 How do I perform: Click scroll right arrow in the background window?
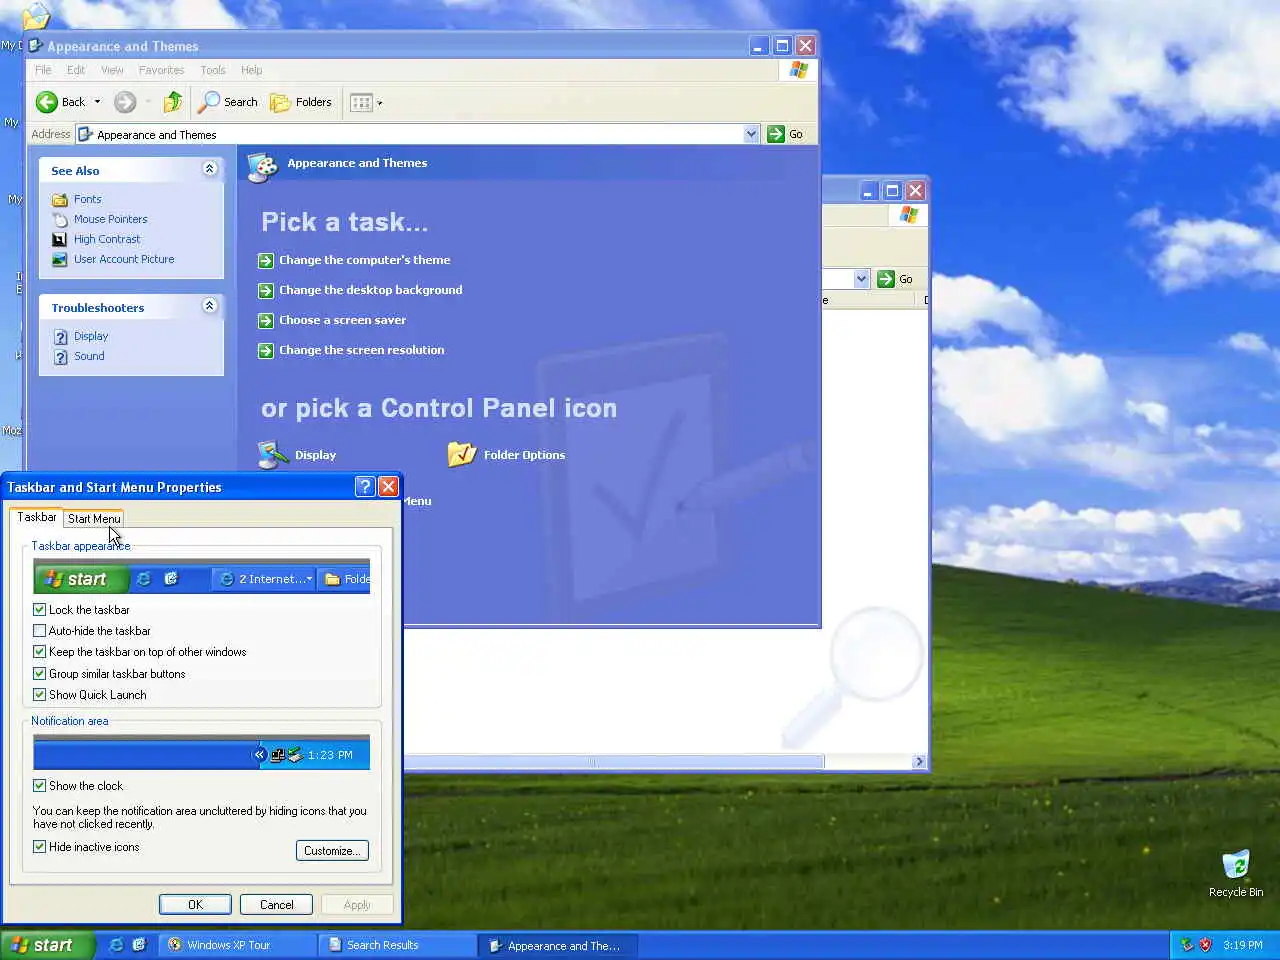[x=919, y=762]
